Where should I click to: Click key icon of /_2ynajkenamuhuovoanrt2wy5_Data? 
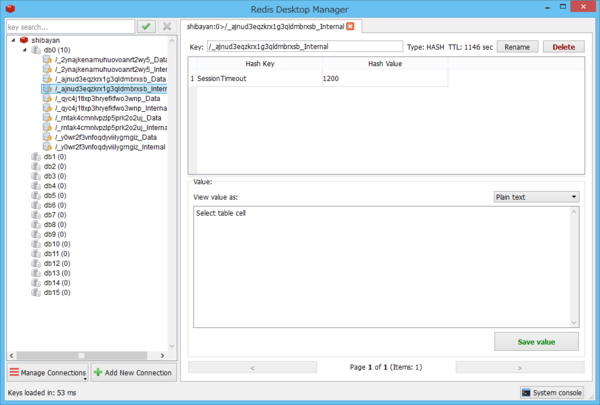pos(47,59)
